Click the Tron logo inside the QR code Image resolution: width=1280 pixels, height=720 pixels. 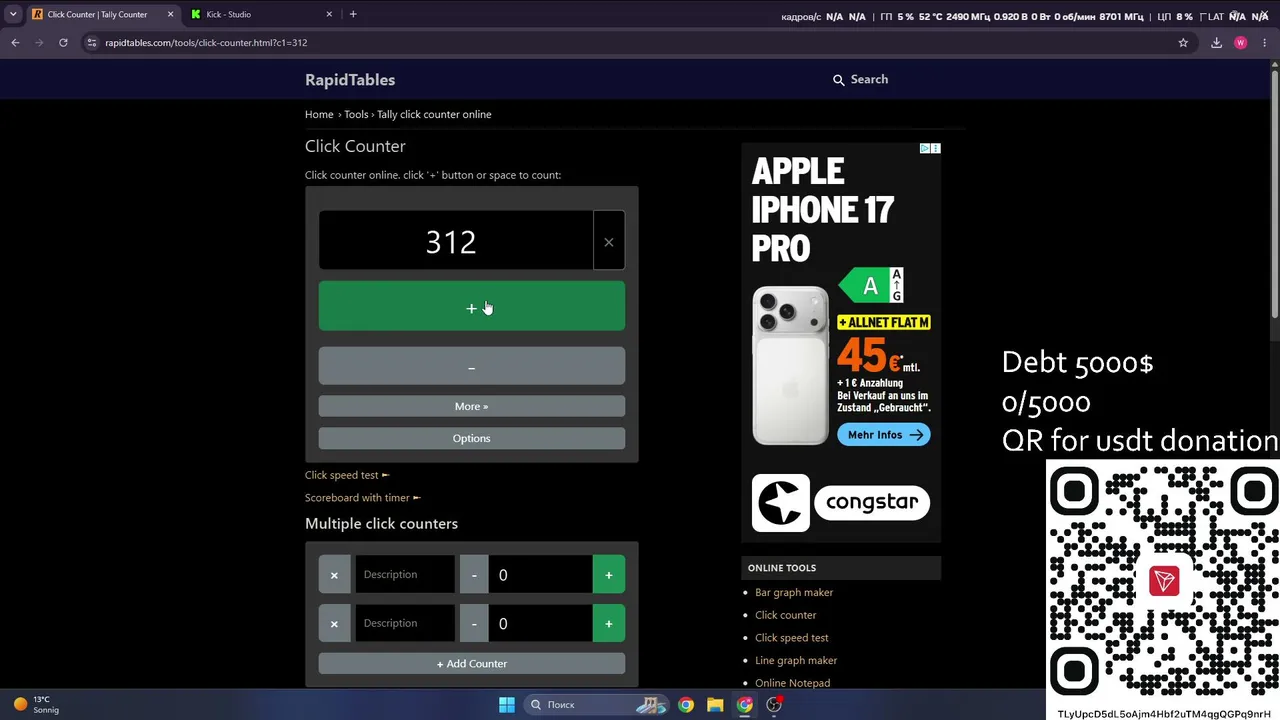(x=1164, y=580)
